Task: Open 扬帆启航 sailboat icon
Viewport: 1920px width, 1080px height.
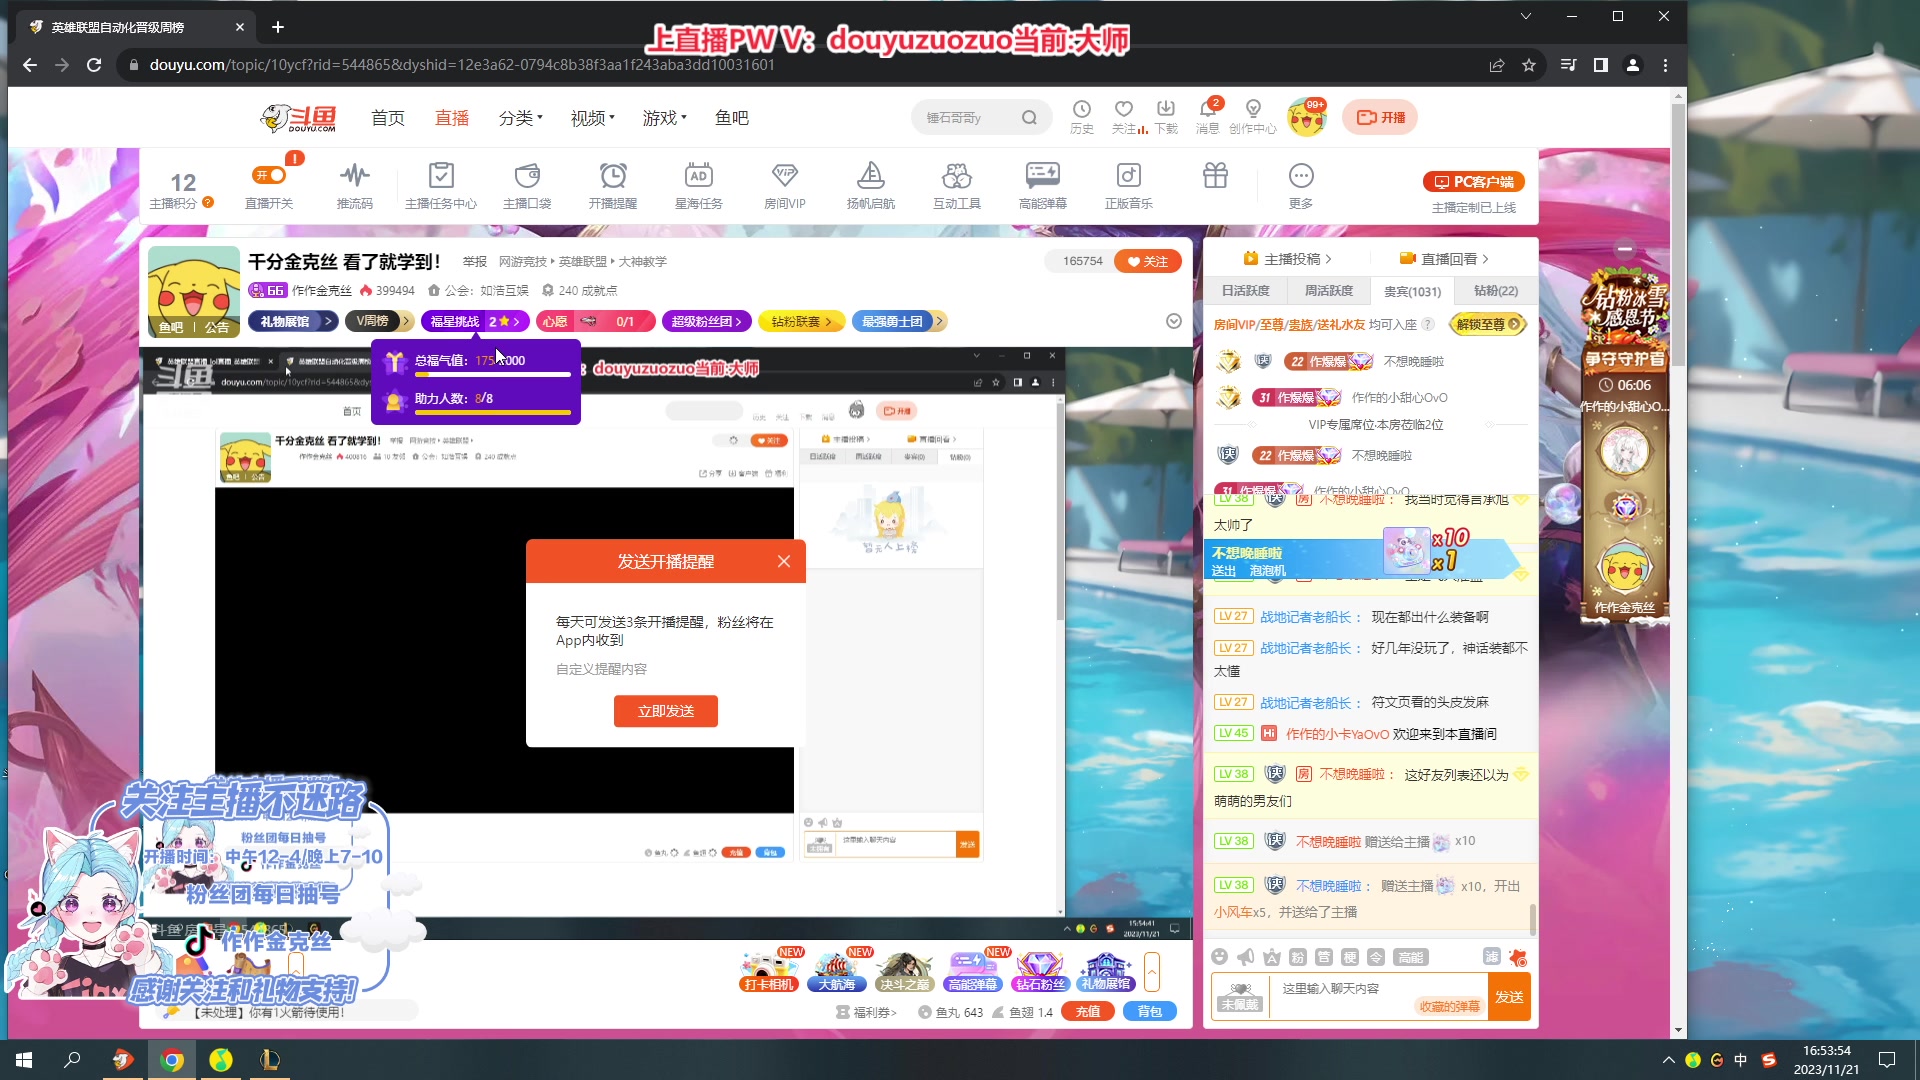Action: click(x=871, y=186)
